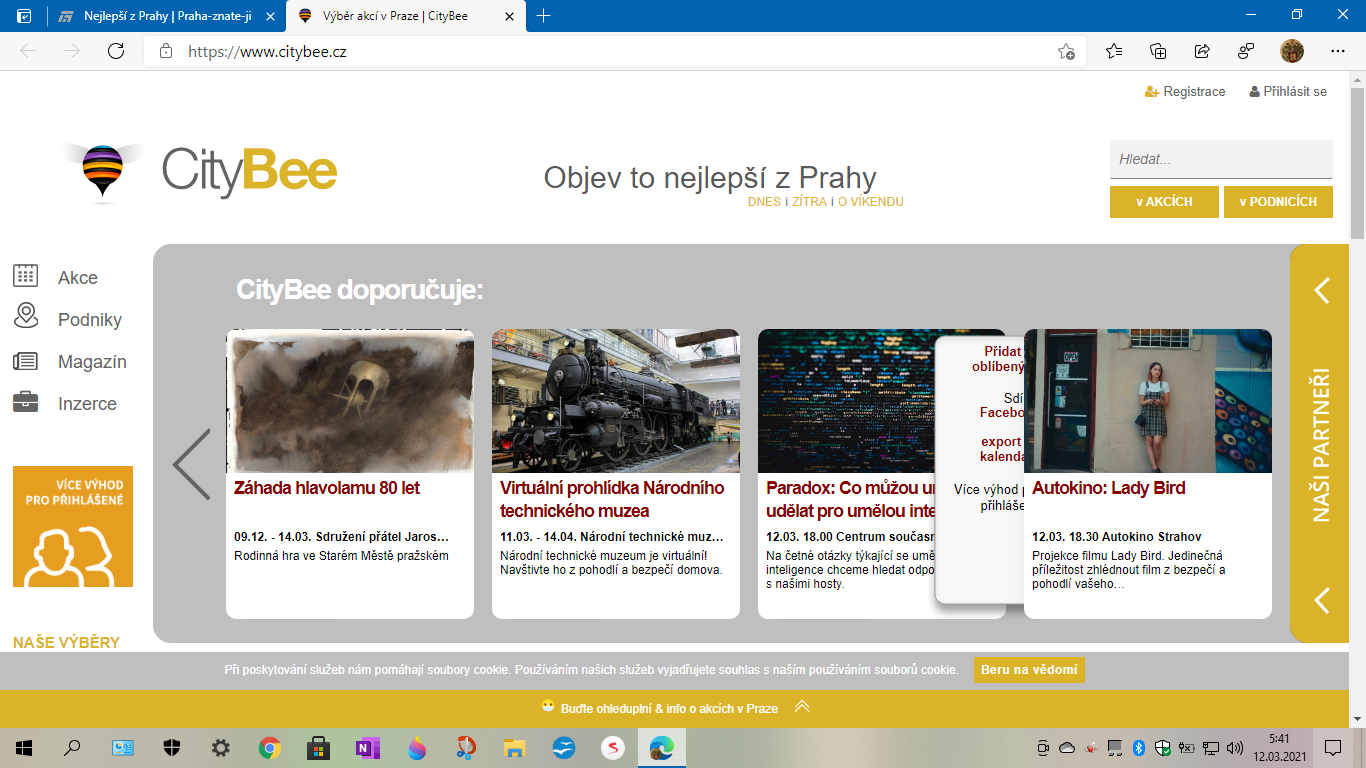Open Microsoft Store from taskbar
The height and width of the screenshot is (768, 1366).
coord(318,747)
